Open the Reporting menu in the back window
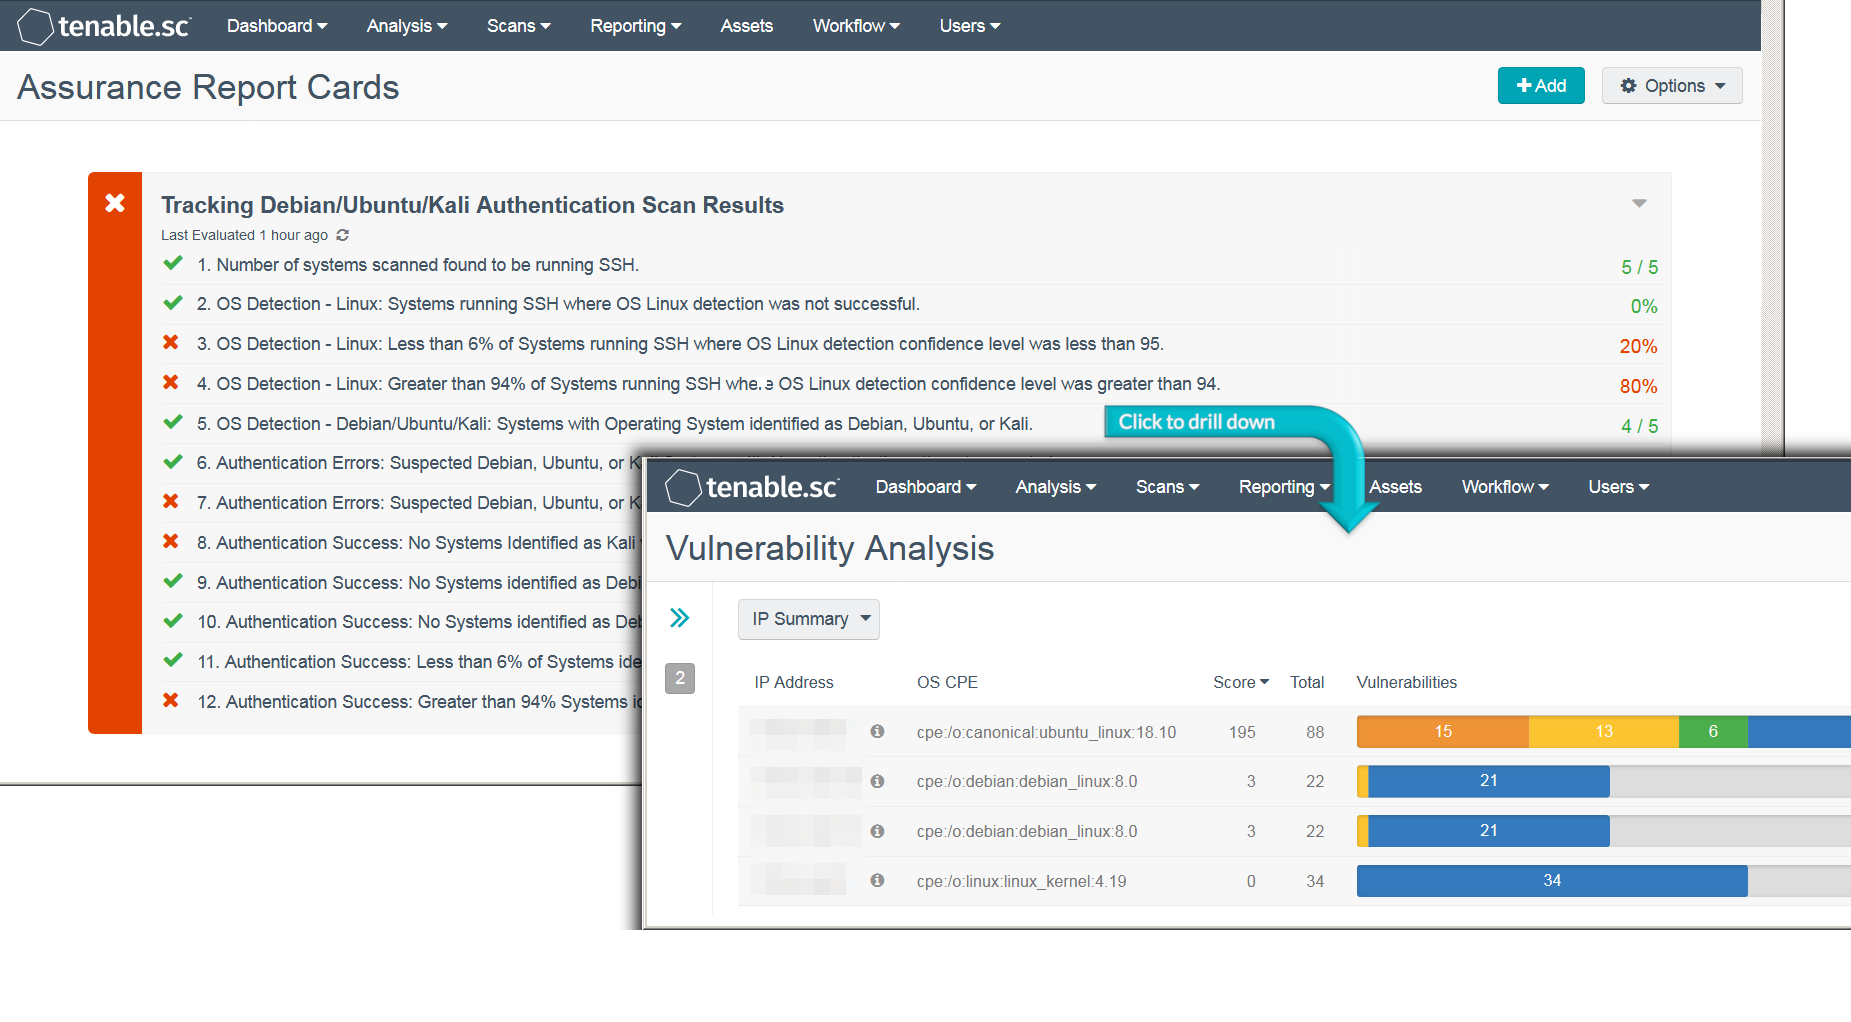The width and height of the screenshot is (1851, 1022). 636,26
